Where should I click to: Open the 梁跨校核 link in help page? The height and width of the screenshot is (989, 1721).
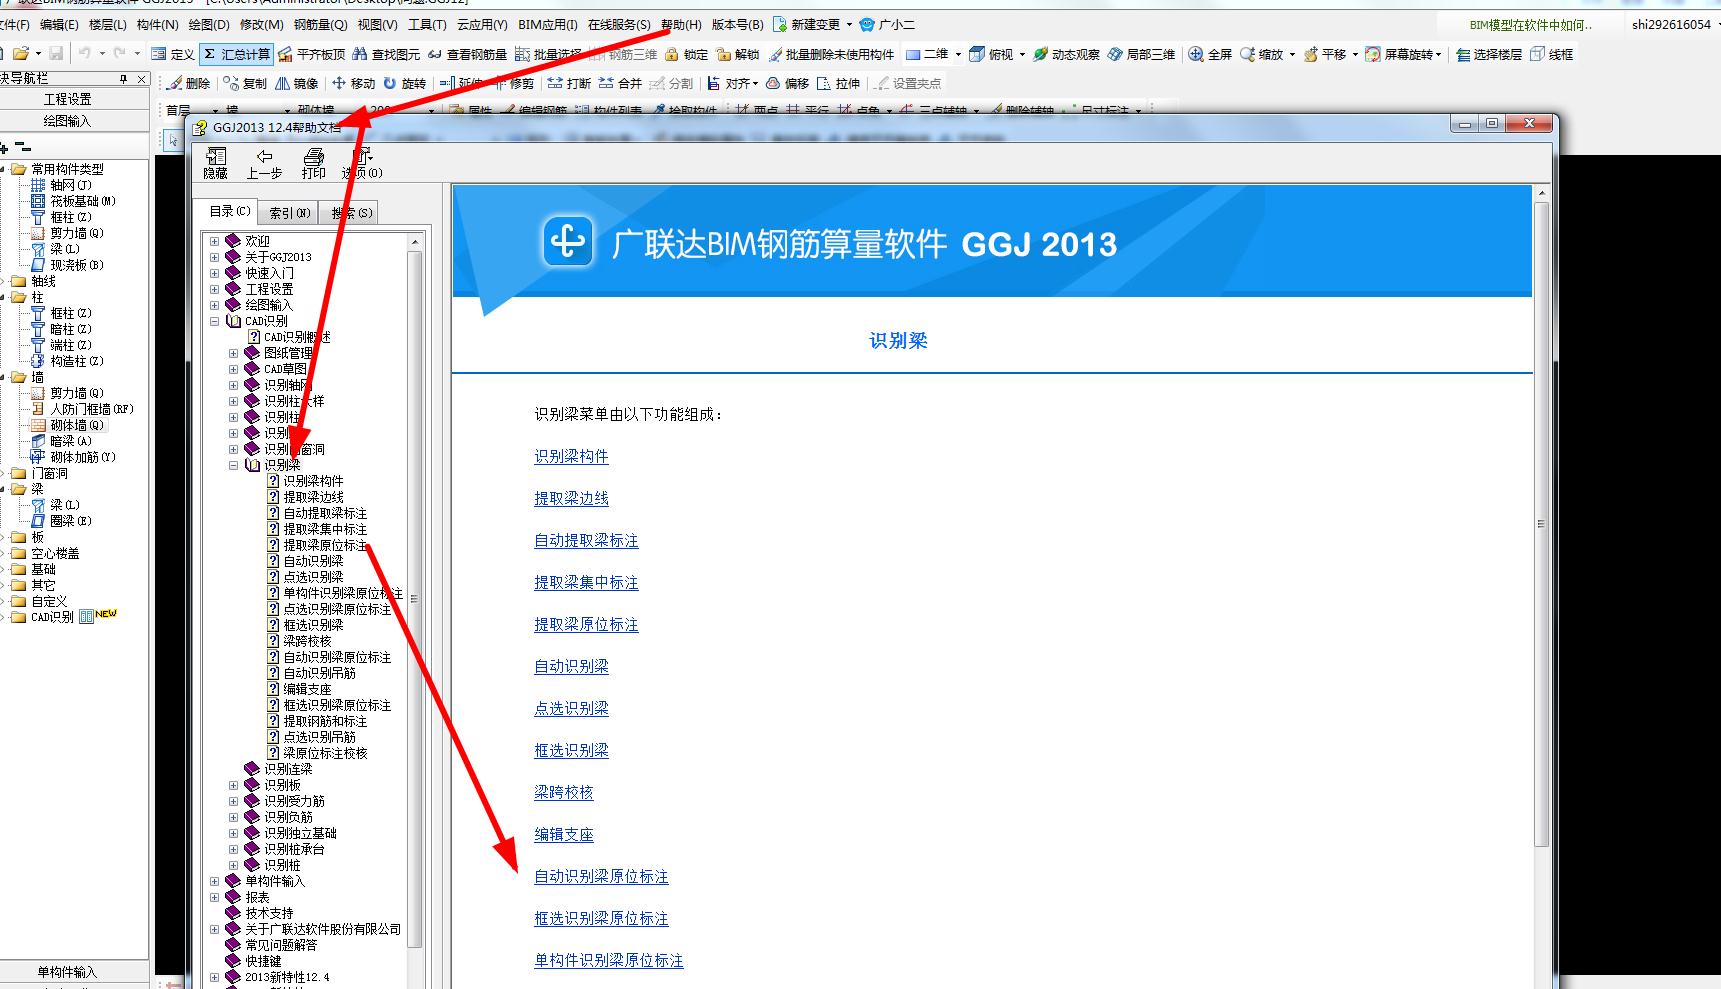click(x=564, y=792)
